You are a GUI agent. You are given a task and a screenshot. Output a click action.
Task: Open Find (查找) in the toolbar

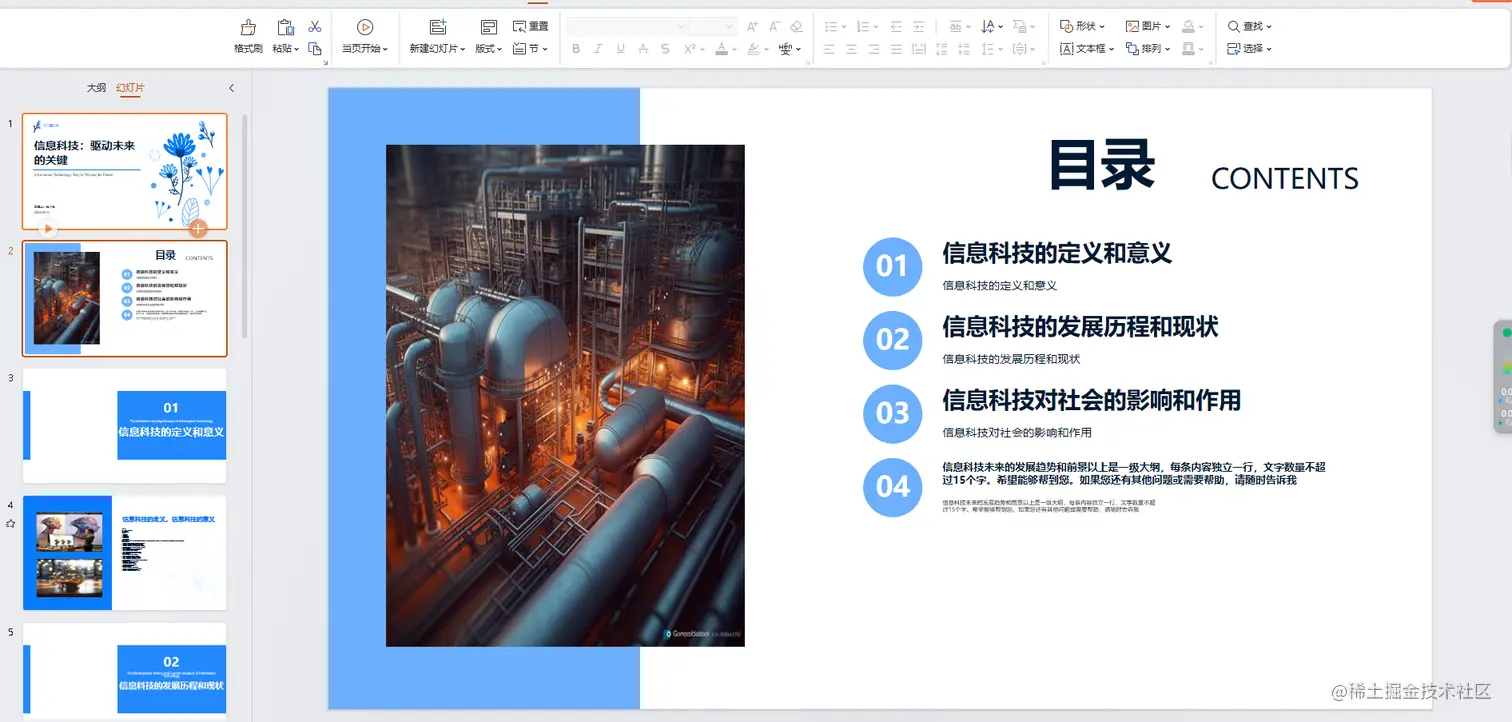tap(1248, 26)
